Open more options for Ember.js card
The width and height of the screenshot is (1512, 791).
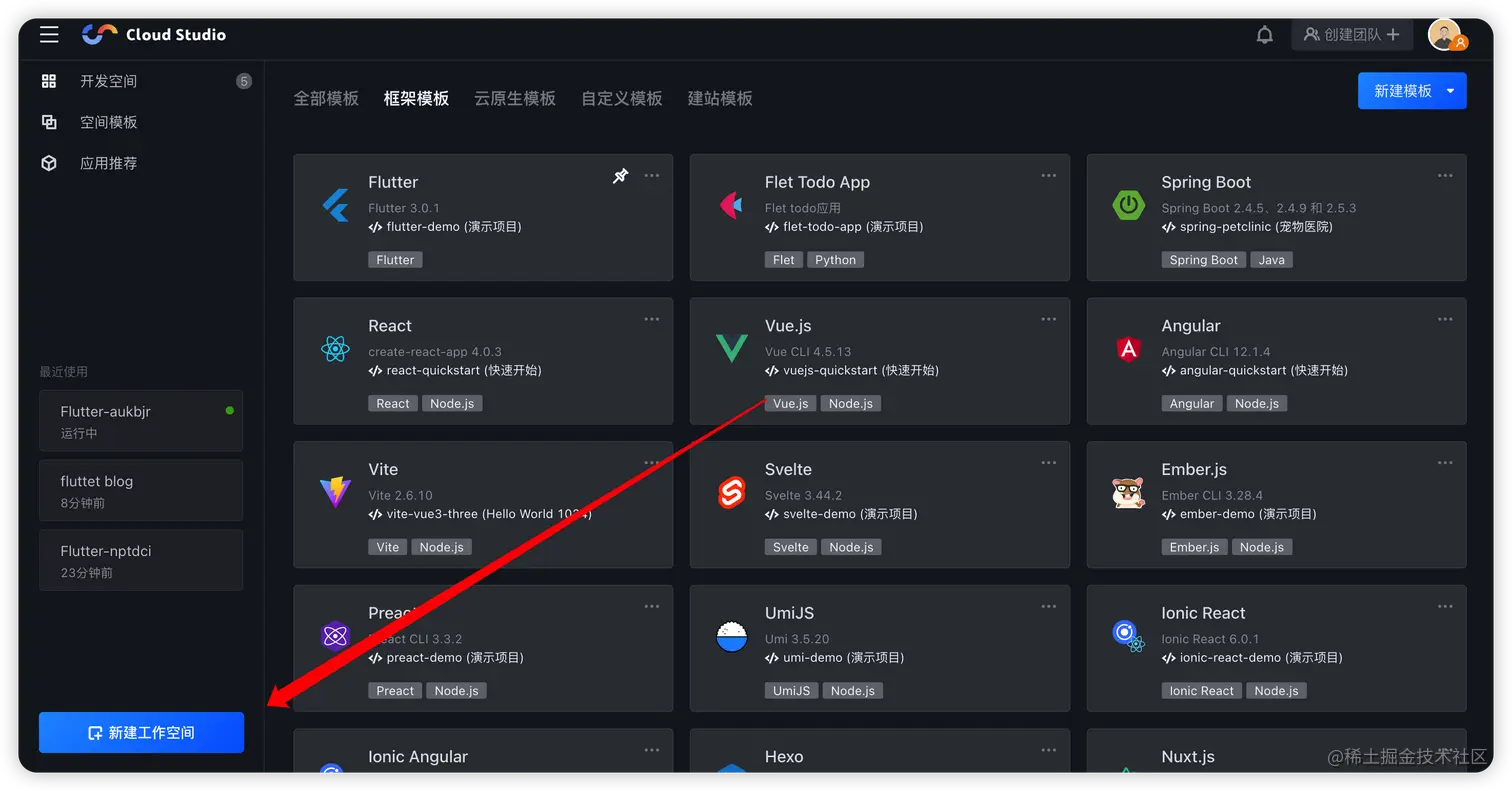[1445, 463]
